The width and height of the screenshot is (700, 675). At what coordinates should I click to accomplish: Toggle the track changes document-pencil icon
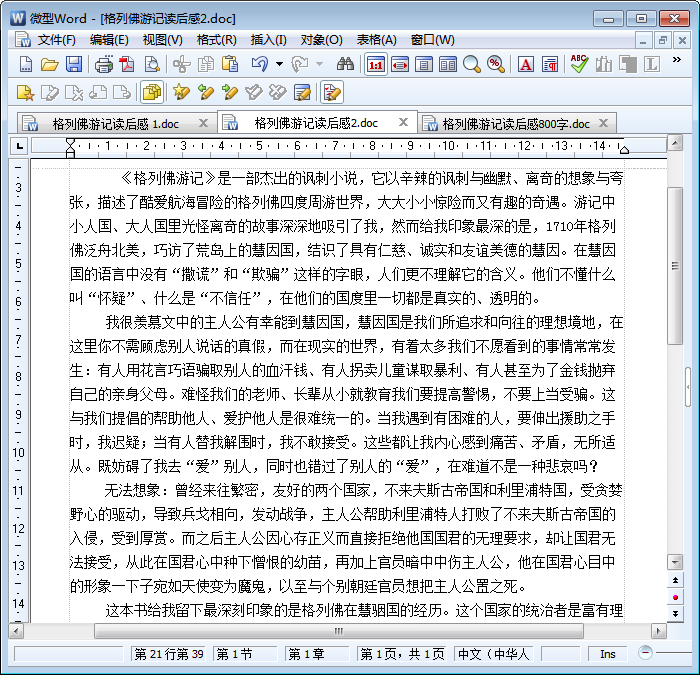(332, 92)
